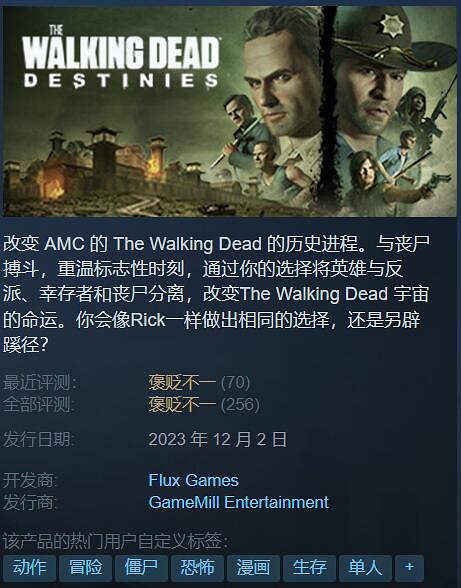Select the 恐怖 tag
Screen dimensions: 461x588
pos(198,568)
